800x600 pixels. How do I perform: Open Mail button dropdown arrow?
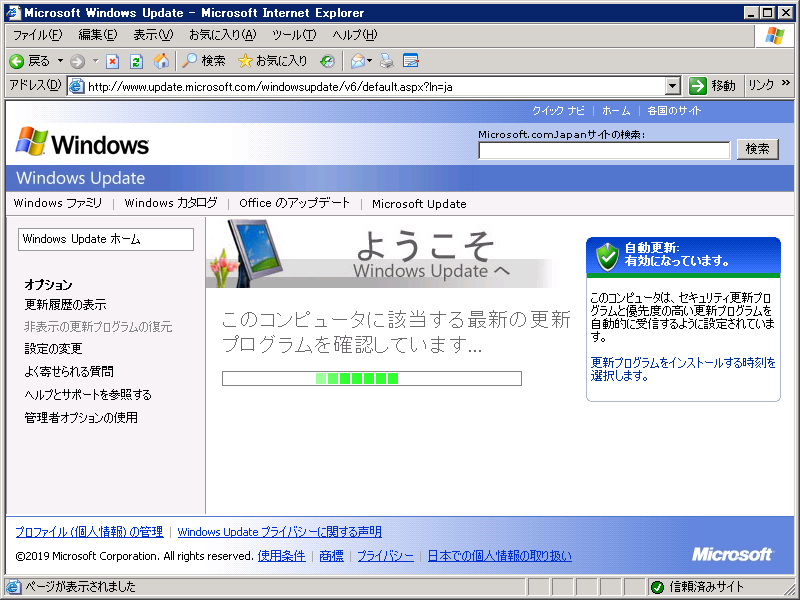[369, 61]
